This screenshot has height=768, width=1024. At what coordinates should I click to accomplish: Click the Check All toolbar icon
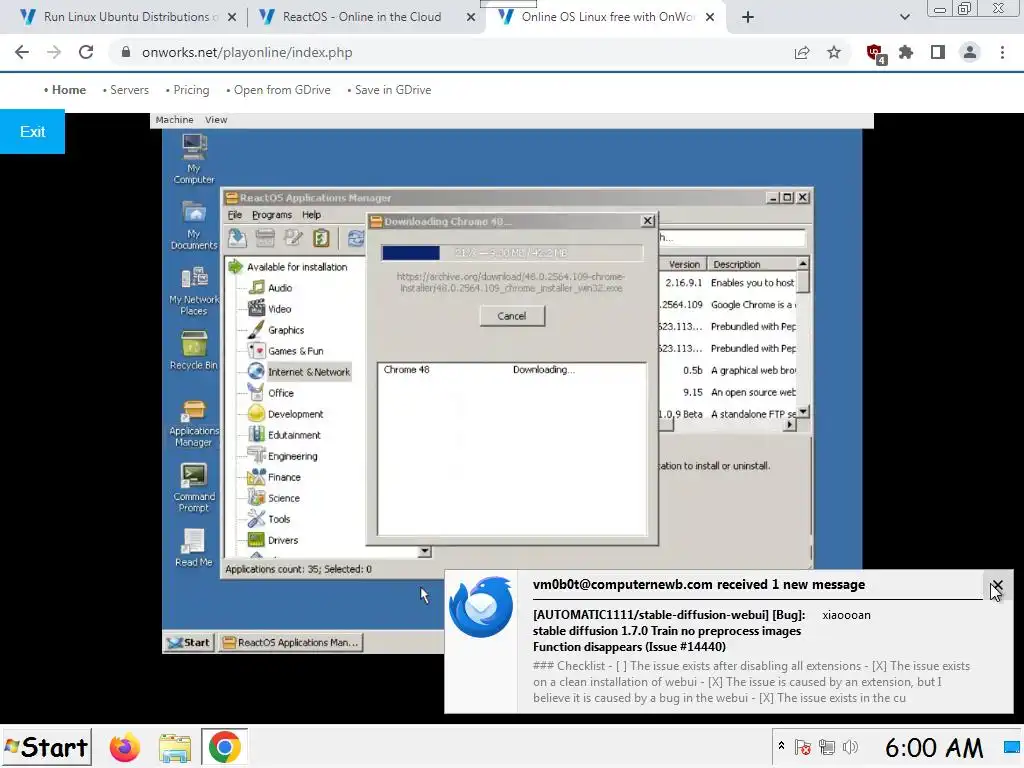321,238
